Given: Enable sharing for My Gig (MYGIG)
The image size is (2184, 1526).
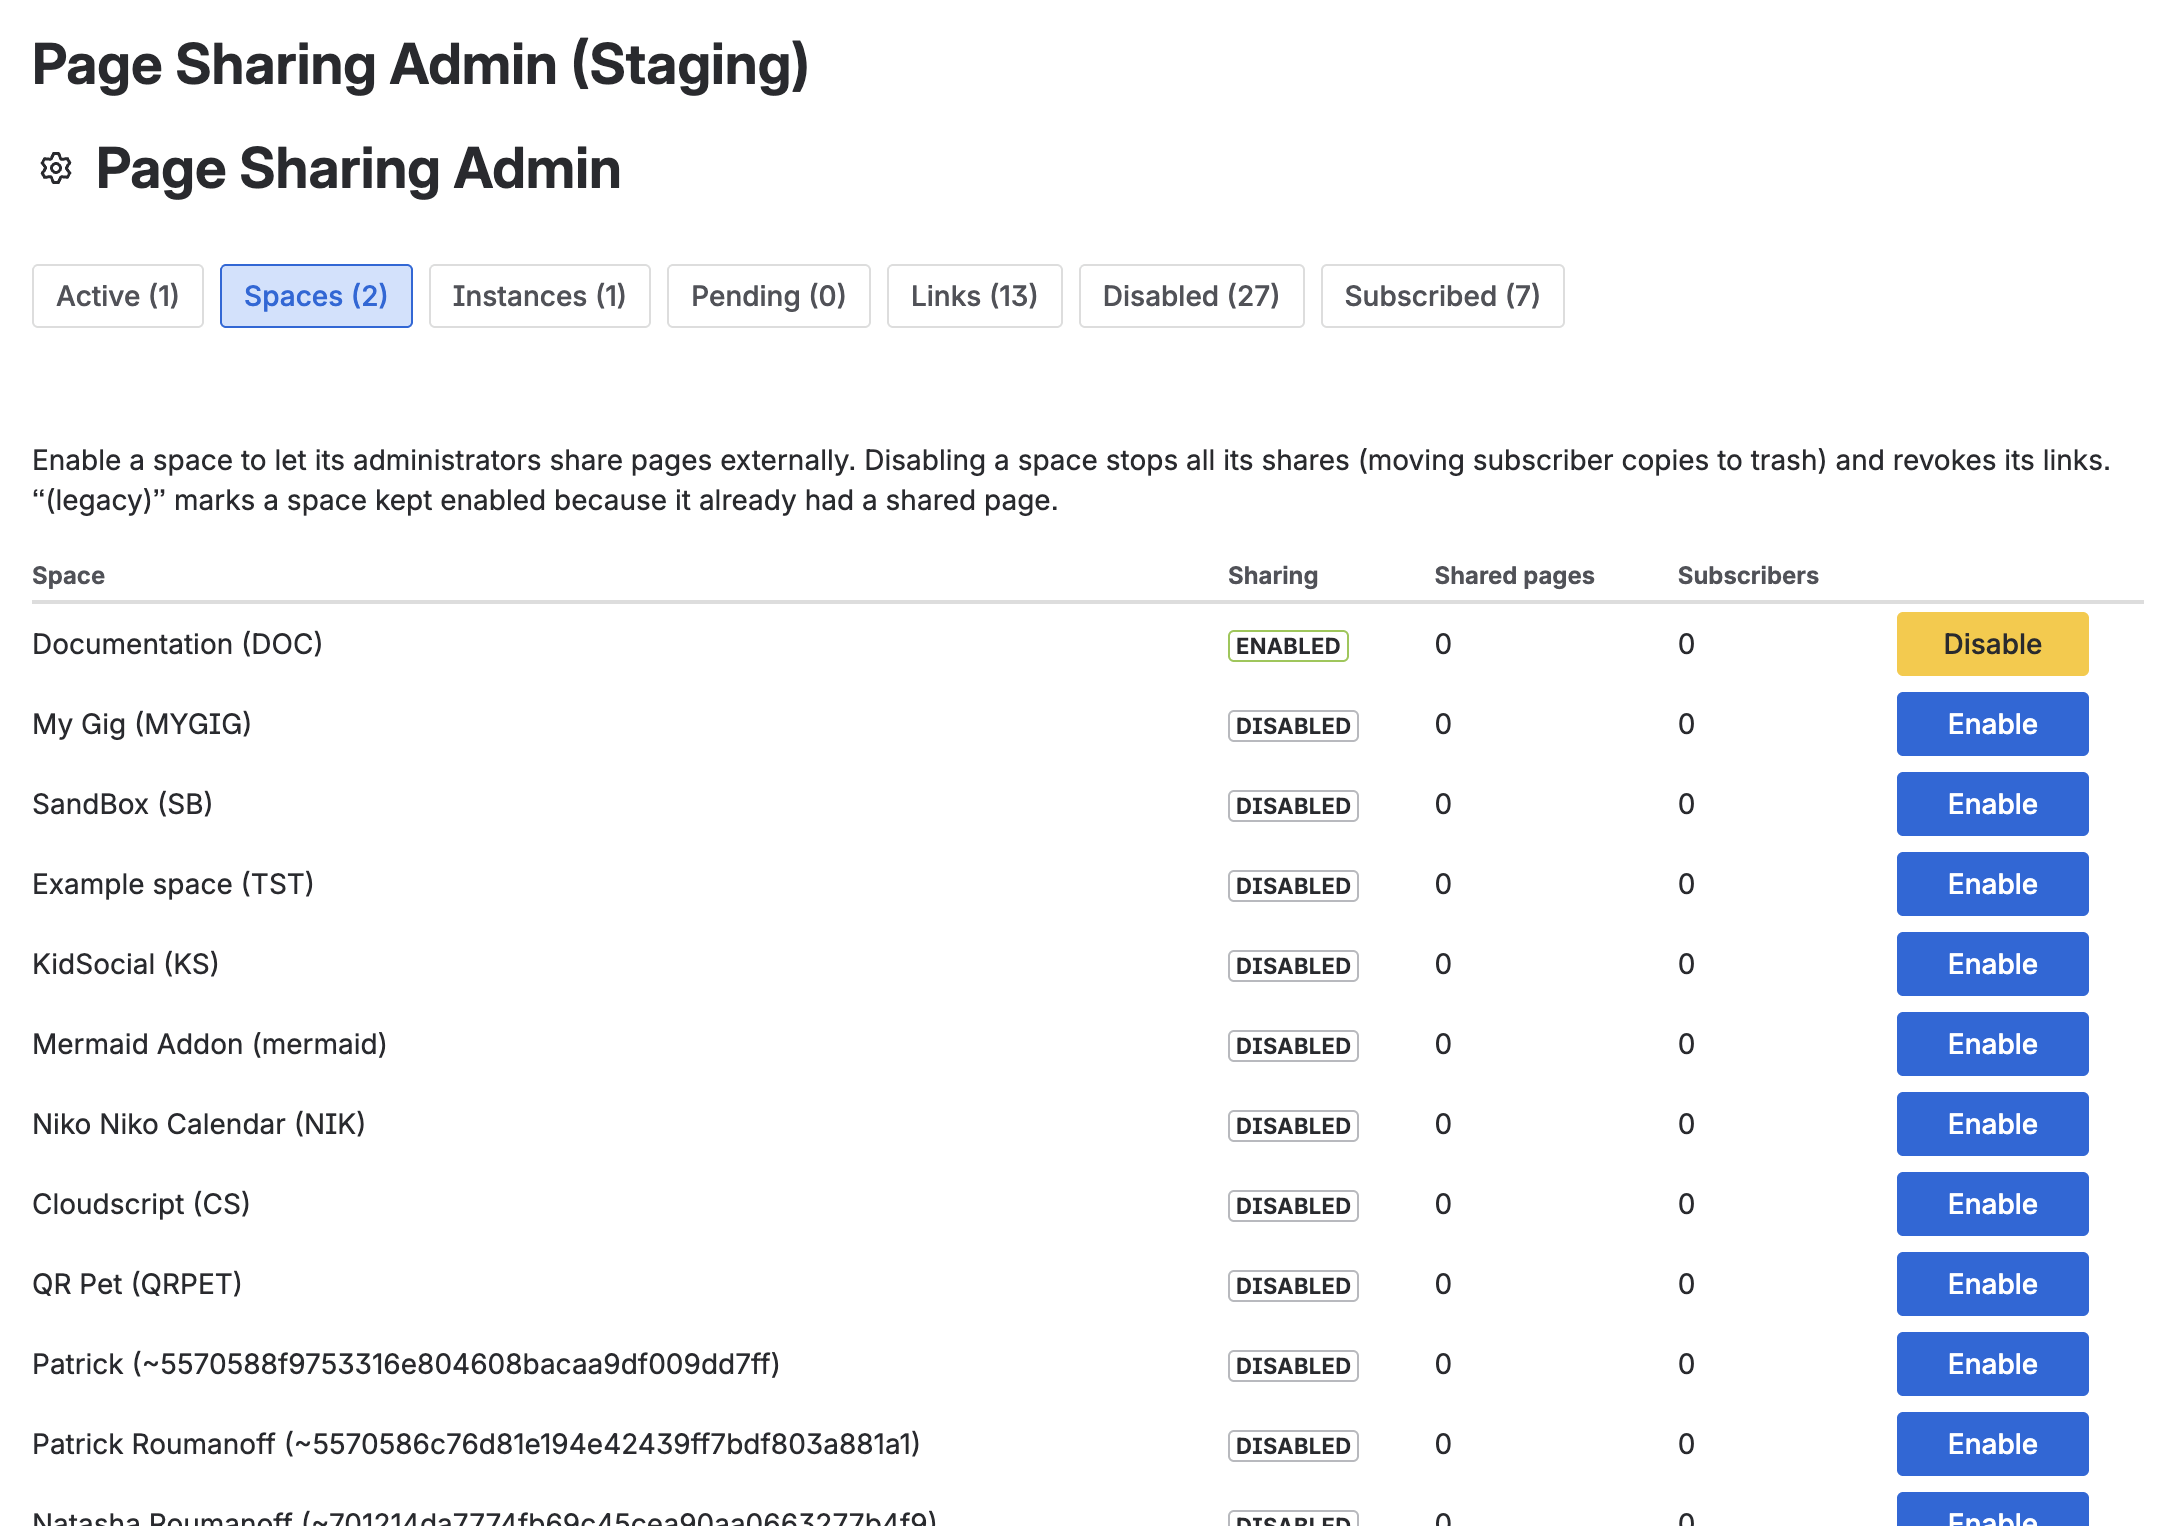Looking at the screenshot, I should point(1993,724).
